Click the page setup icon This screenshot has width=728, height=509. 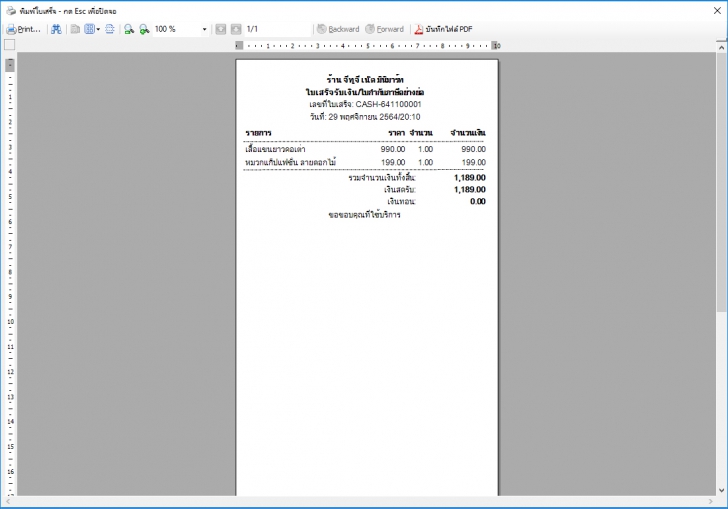110,29
